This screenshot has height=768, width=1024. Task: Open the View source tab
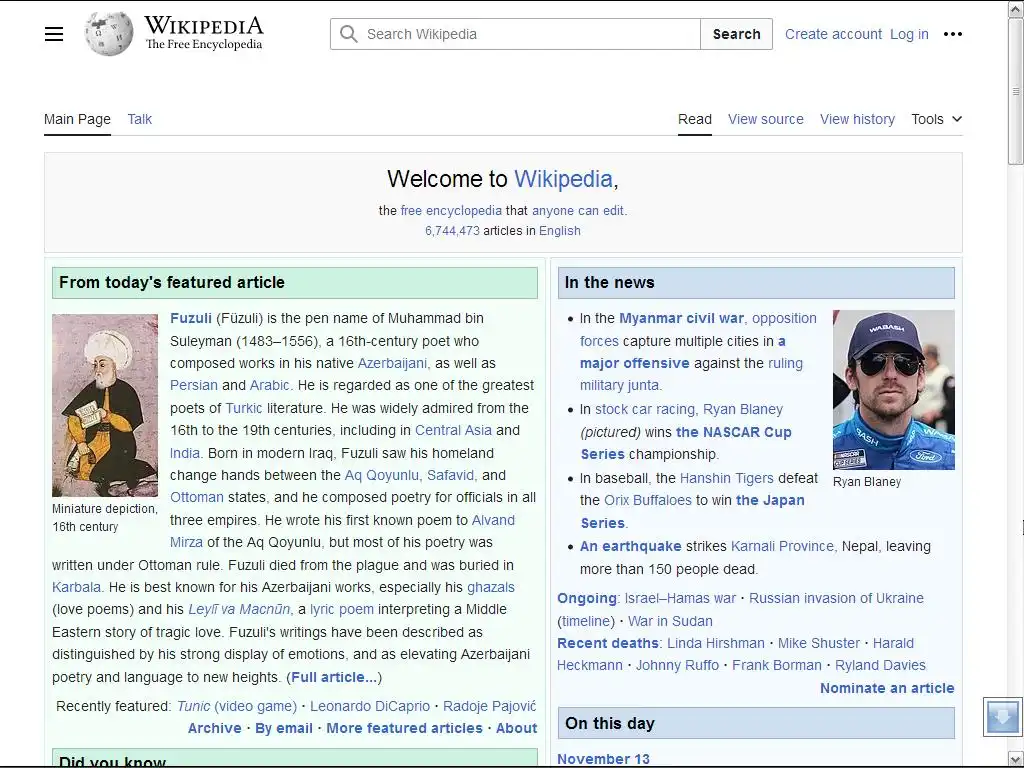tap(765, 120)
